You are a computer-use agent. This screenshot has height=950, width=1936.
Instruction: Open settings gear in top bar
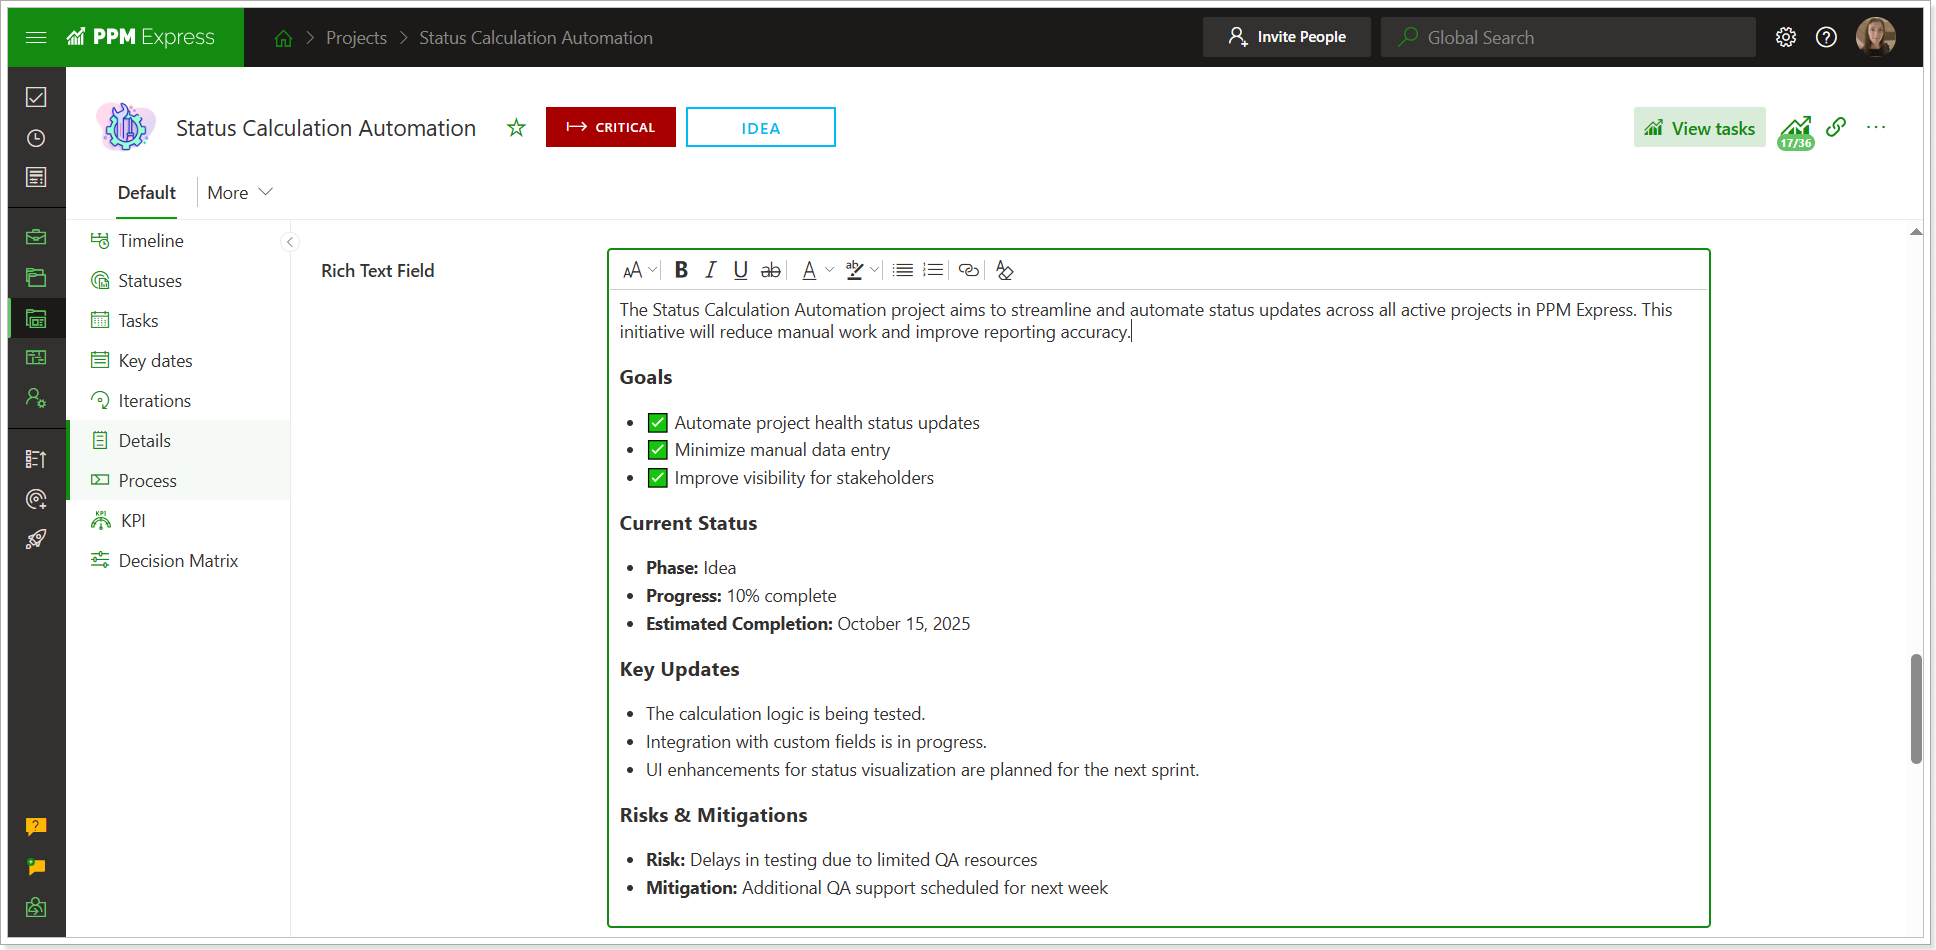[x=1786, y=37]
